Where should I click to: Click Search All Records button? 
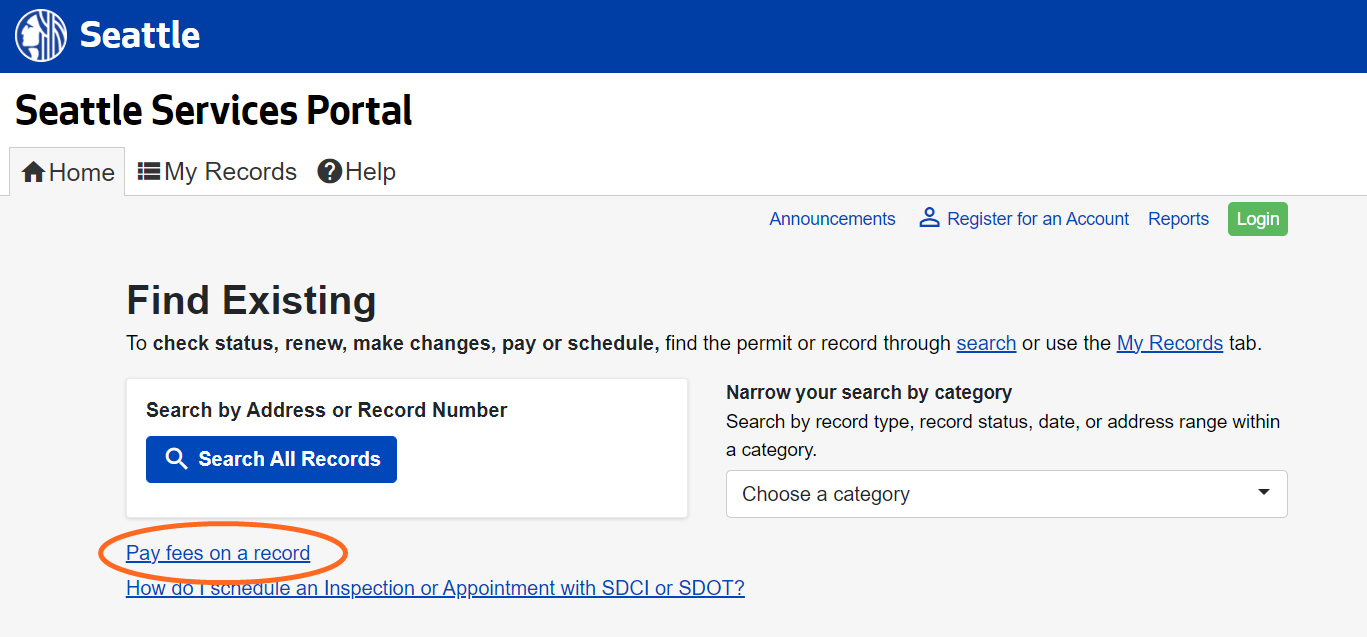click(x=271, y=459)
